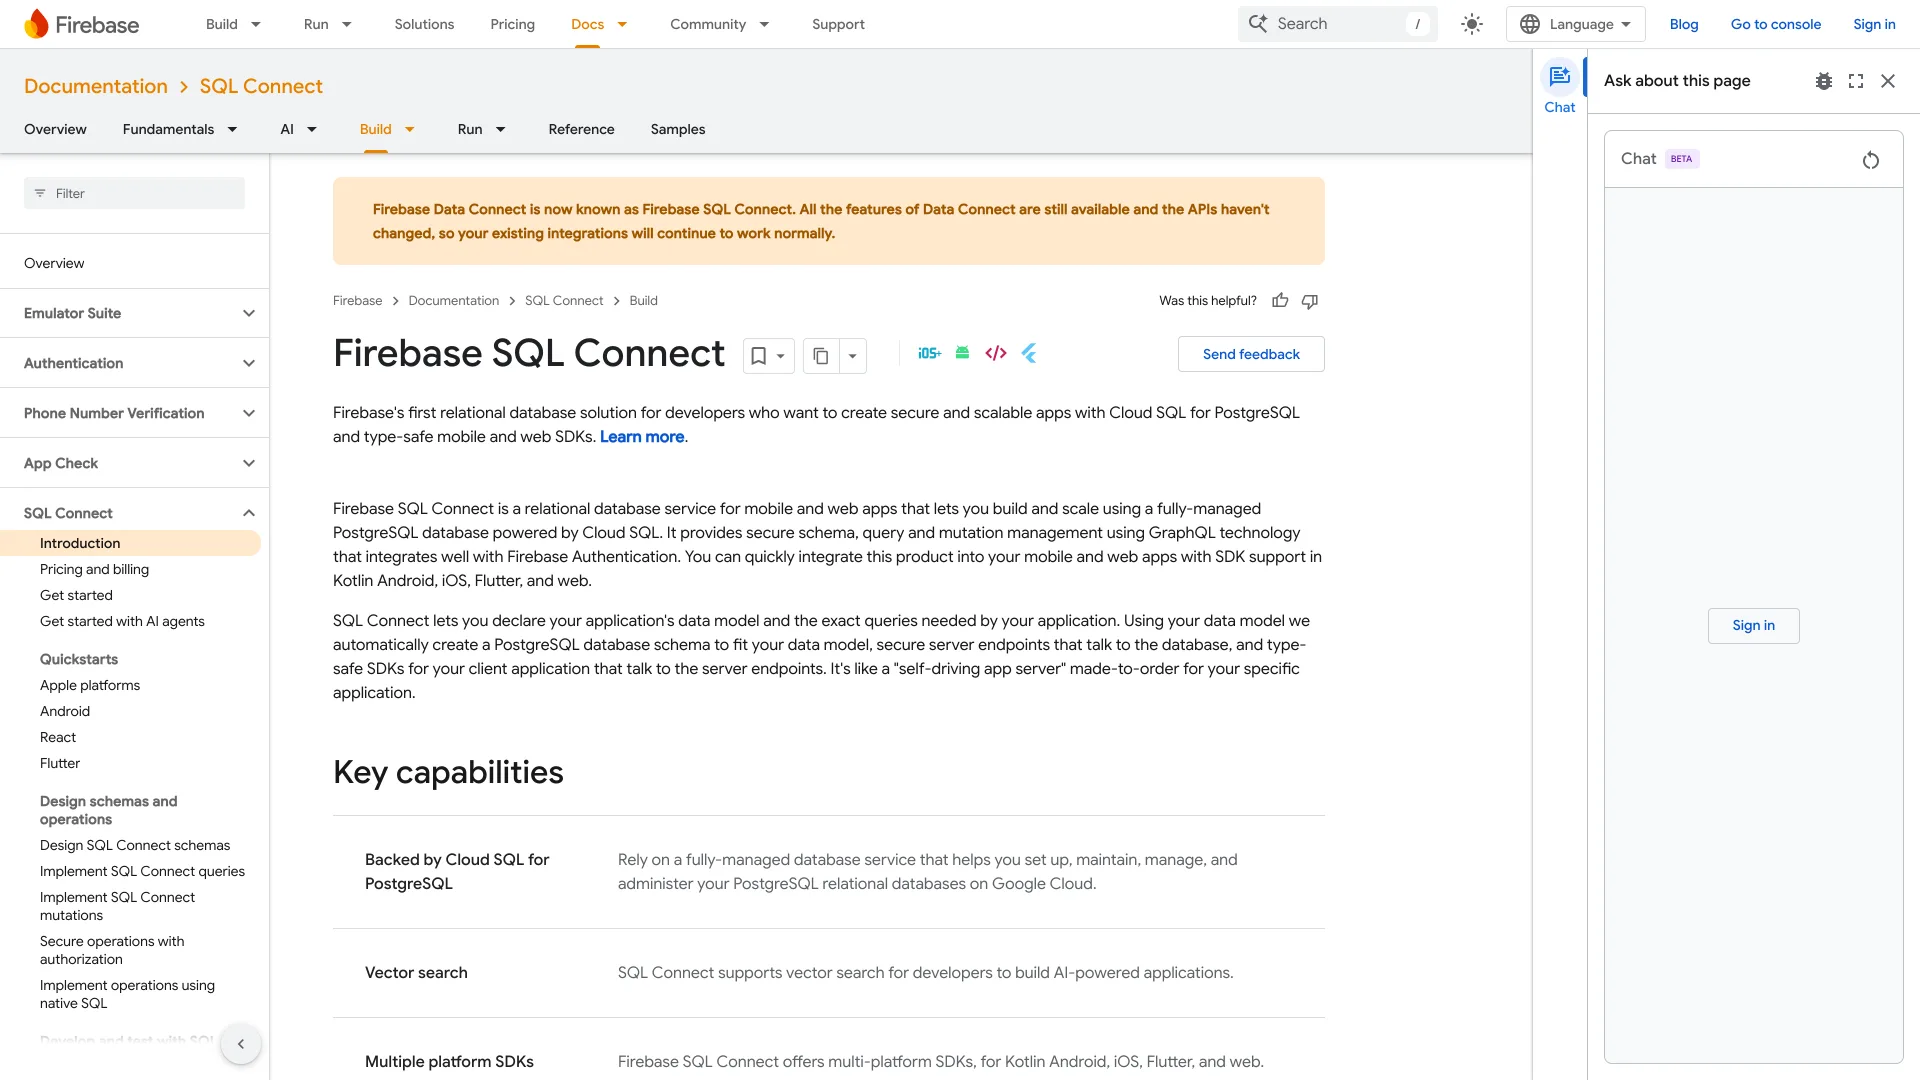This screenshot has width=1920, height=1080.
Task: Click the bookmark icon next to title
Action: pyautogui.click(x=759, y=356)
